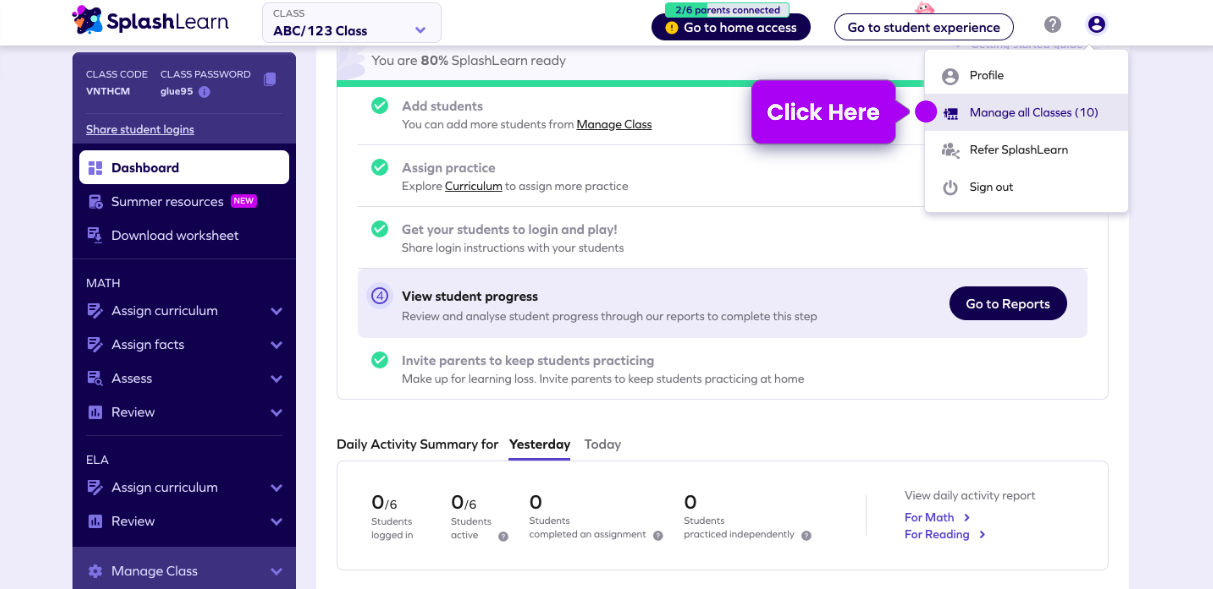Click the Go to Reports button
Viewport: 1213px width, 589px height.
(x=1007, y=304)
